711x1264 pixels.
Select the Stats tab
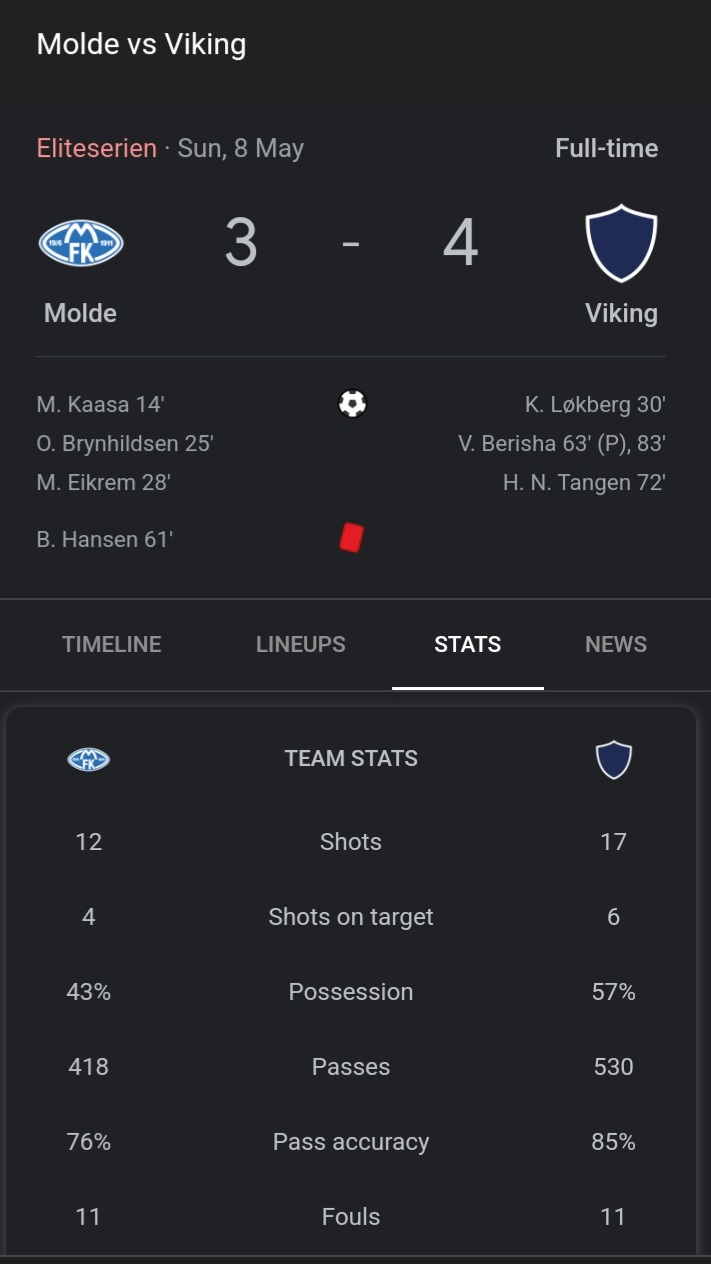(468, 644)
